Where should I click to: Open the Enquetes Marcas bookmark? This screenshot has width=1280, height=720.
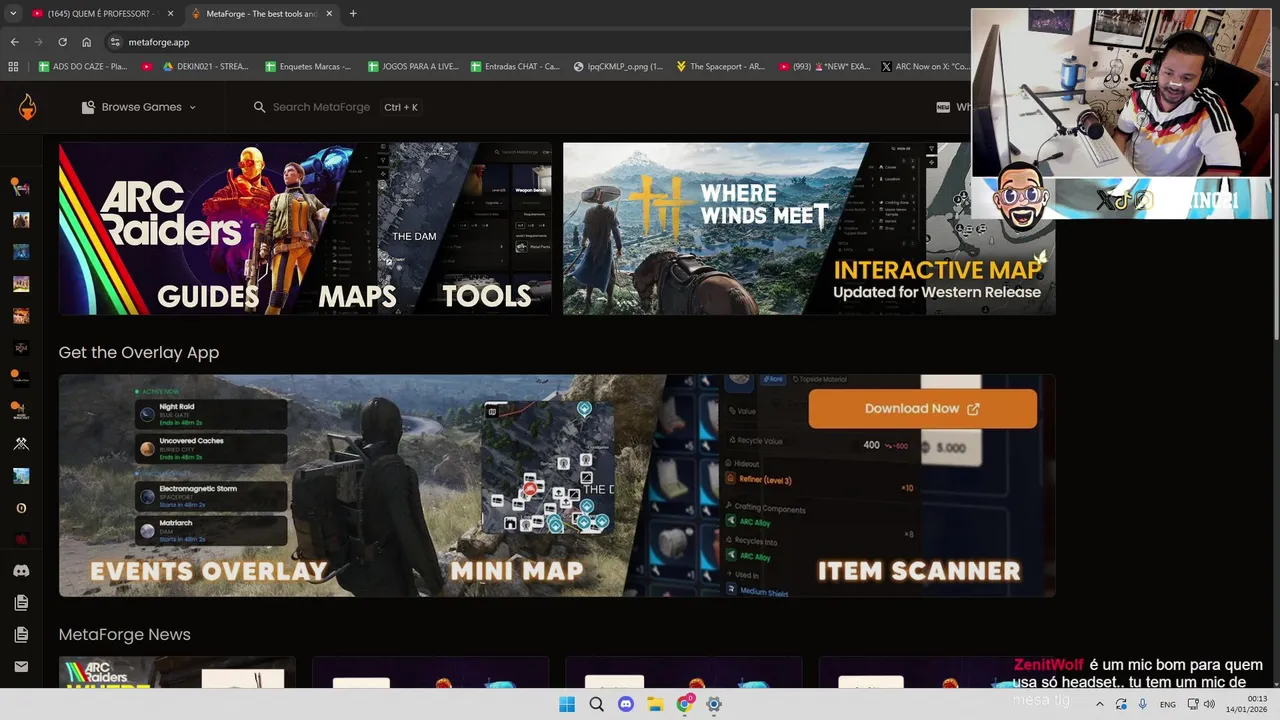click(308, 67)
